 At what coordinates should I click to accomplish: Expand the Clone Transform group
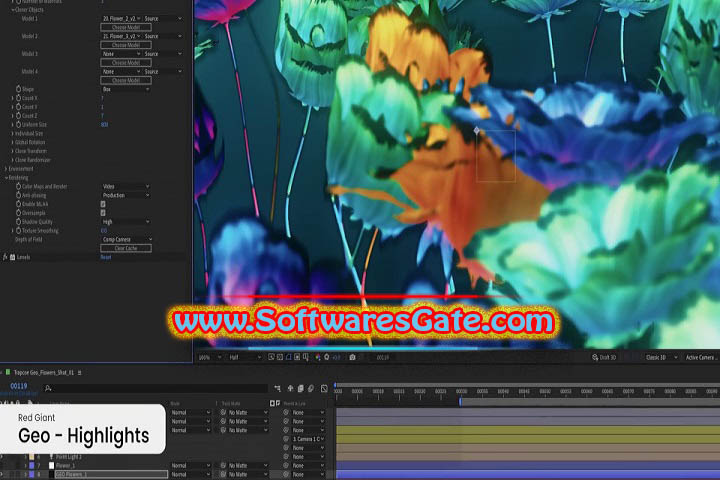pos(12,151)
